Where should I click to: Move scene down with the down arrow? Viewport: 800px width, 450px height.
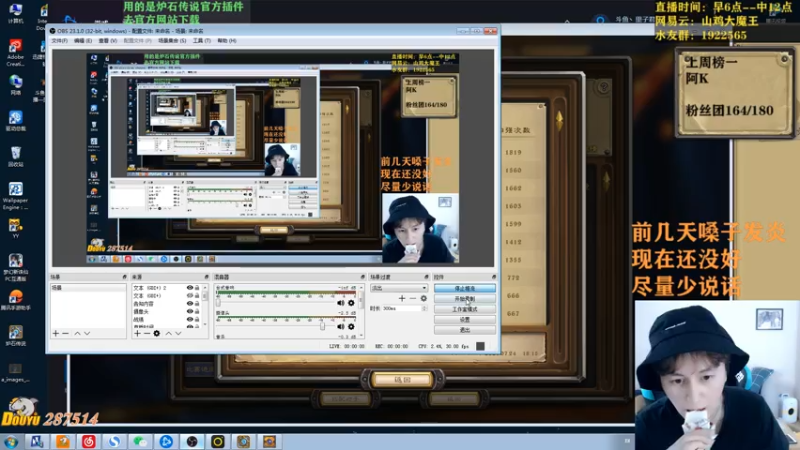[x=87, y=333]
